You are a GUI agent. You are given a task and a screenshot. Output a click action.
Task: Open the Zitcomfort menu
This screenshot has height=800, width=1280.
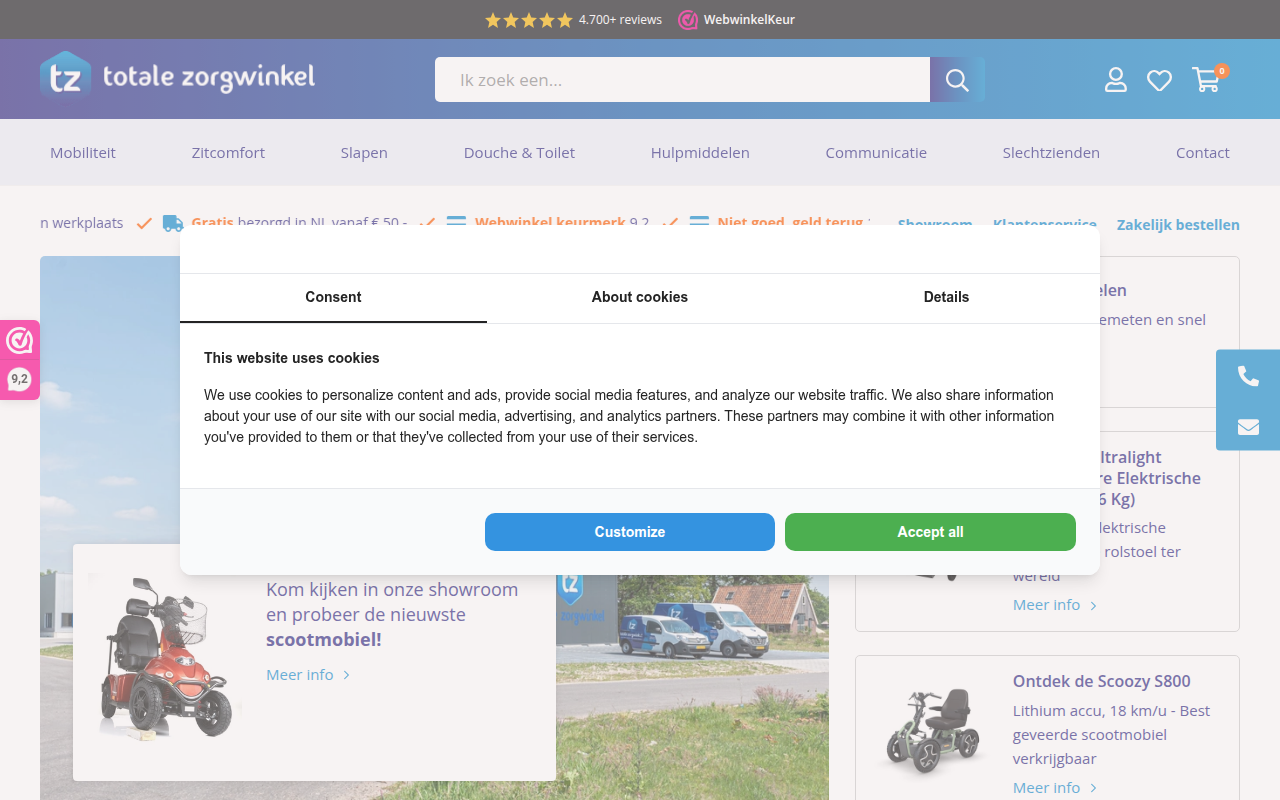228,152
